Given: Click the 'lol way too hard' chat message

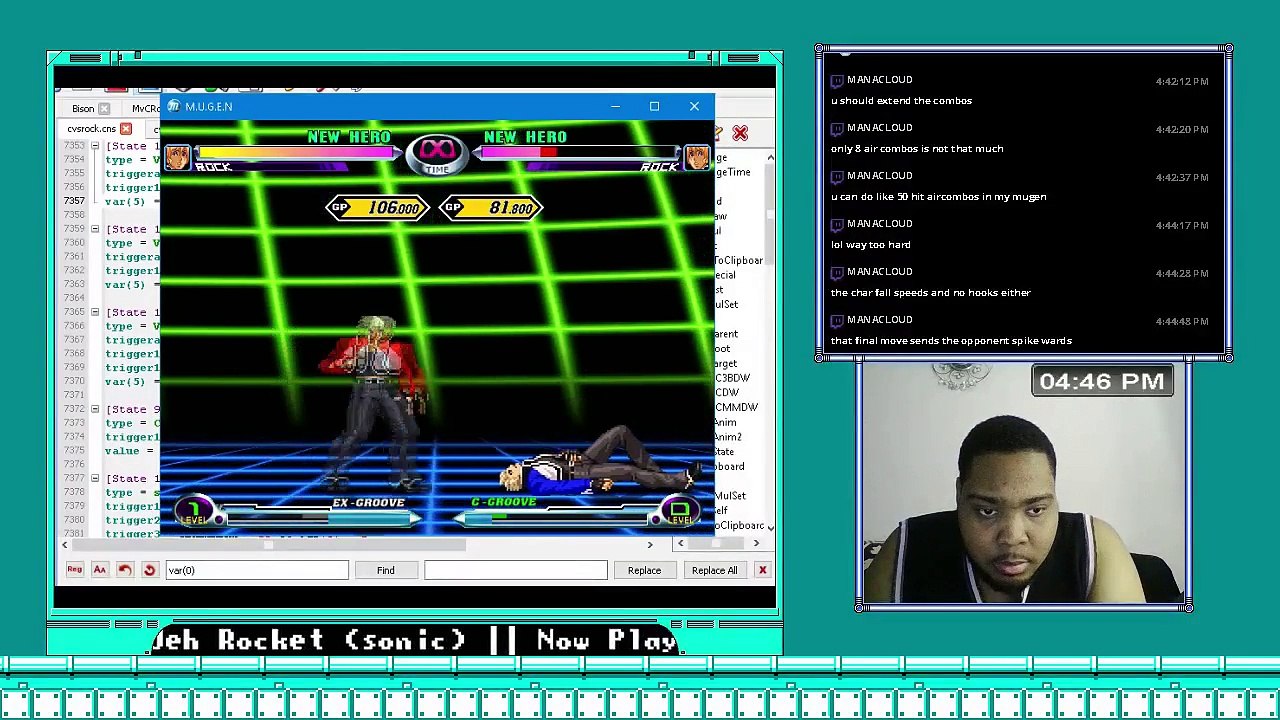Looking at the screenshot, I should pos(870,245).
